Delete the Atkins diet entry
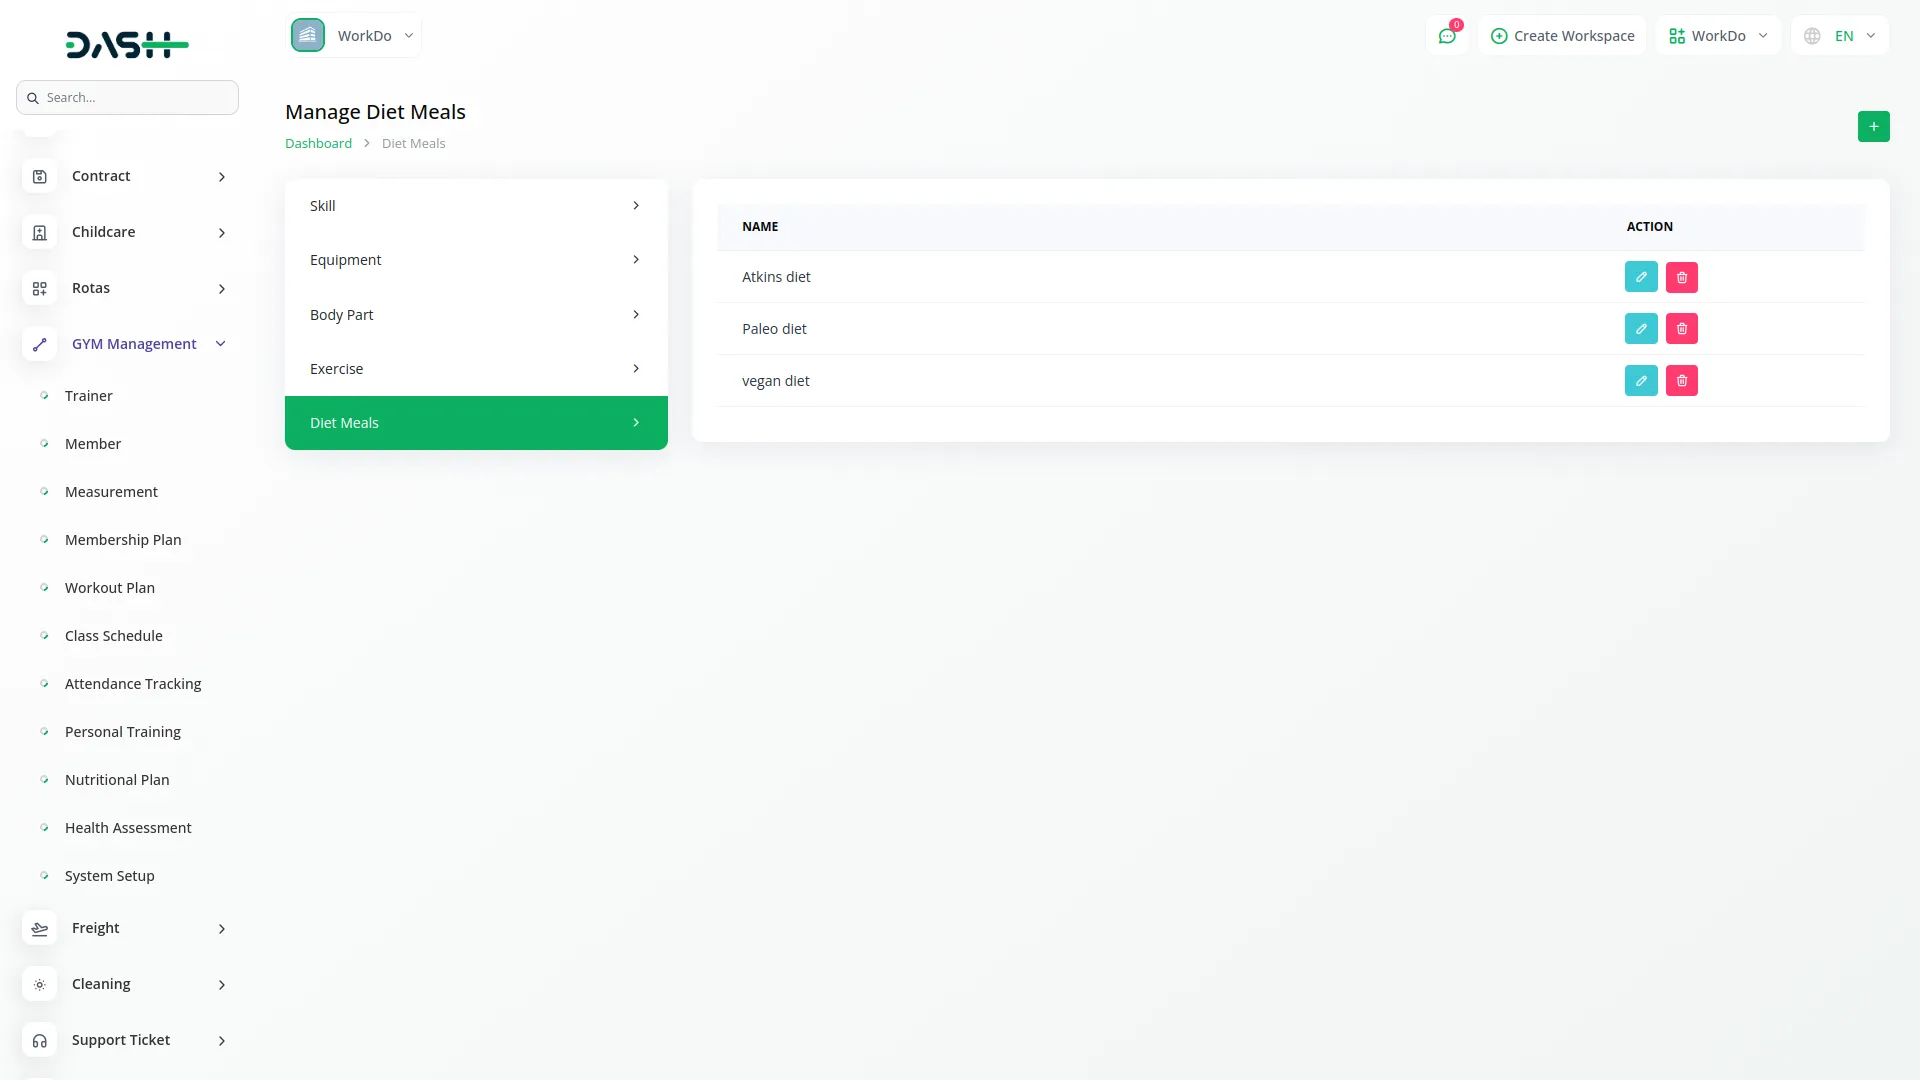Image resolution: width=1920 pixels, height=1080 pixels. tap(1681, 277)
